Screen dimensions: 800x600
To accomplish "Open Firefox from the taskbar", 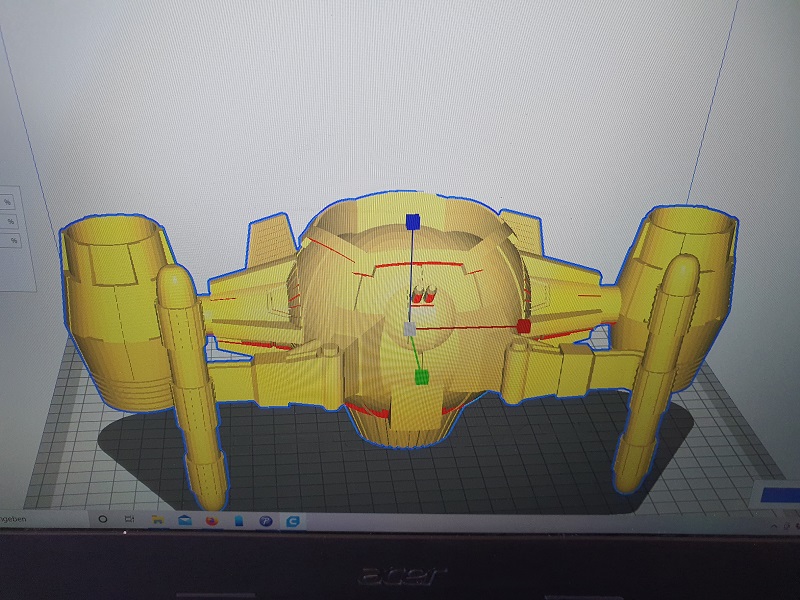I will (212, 520).
